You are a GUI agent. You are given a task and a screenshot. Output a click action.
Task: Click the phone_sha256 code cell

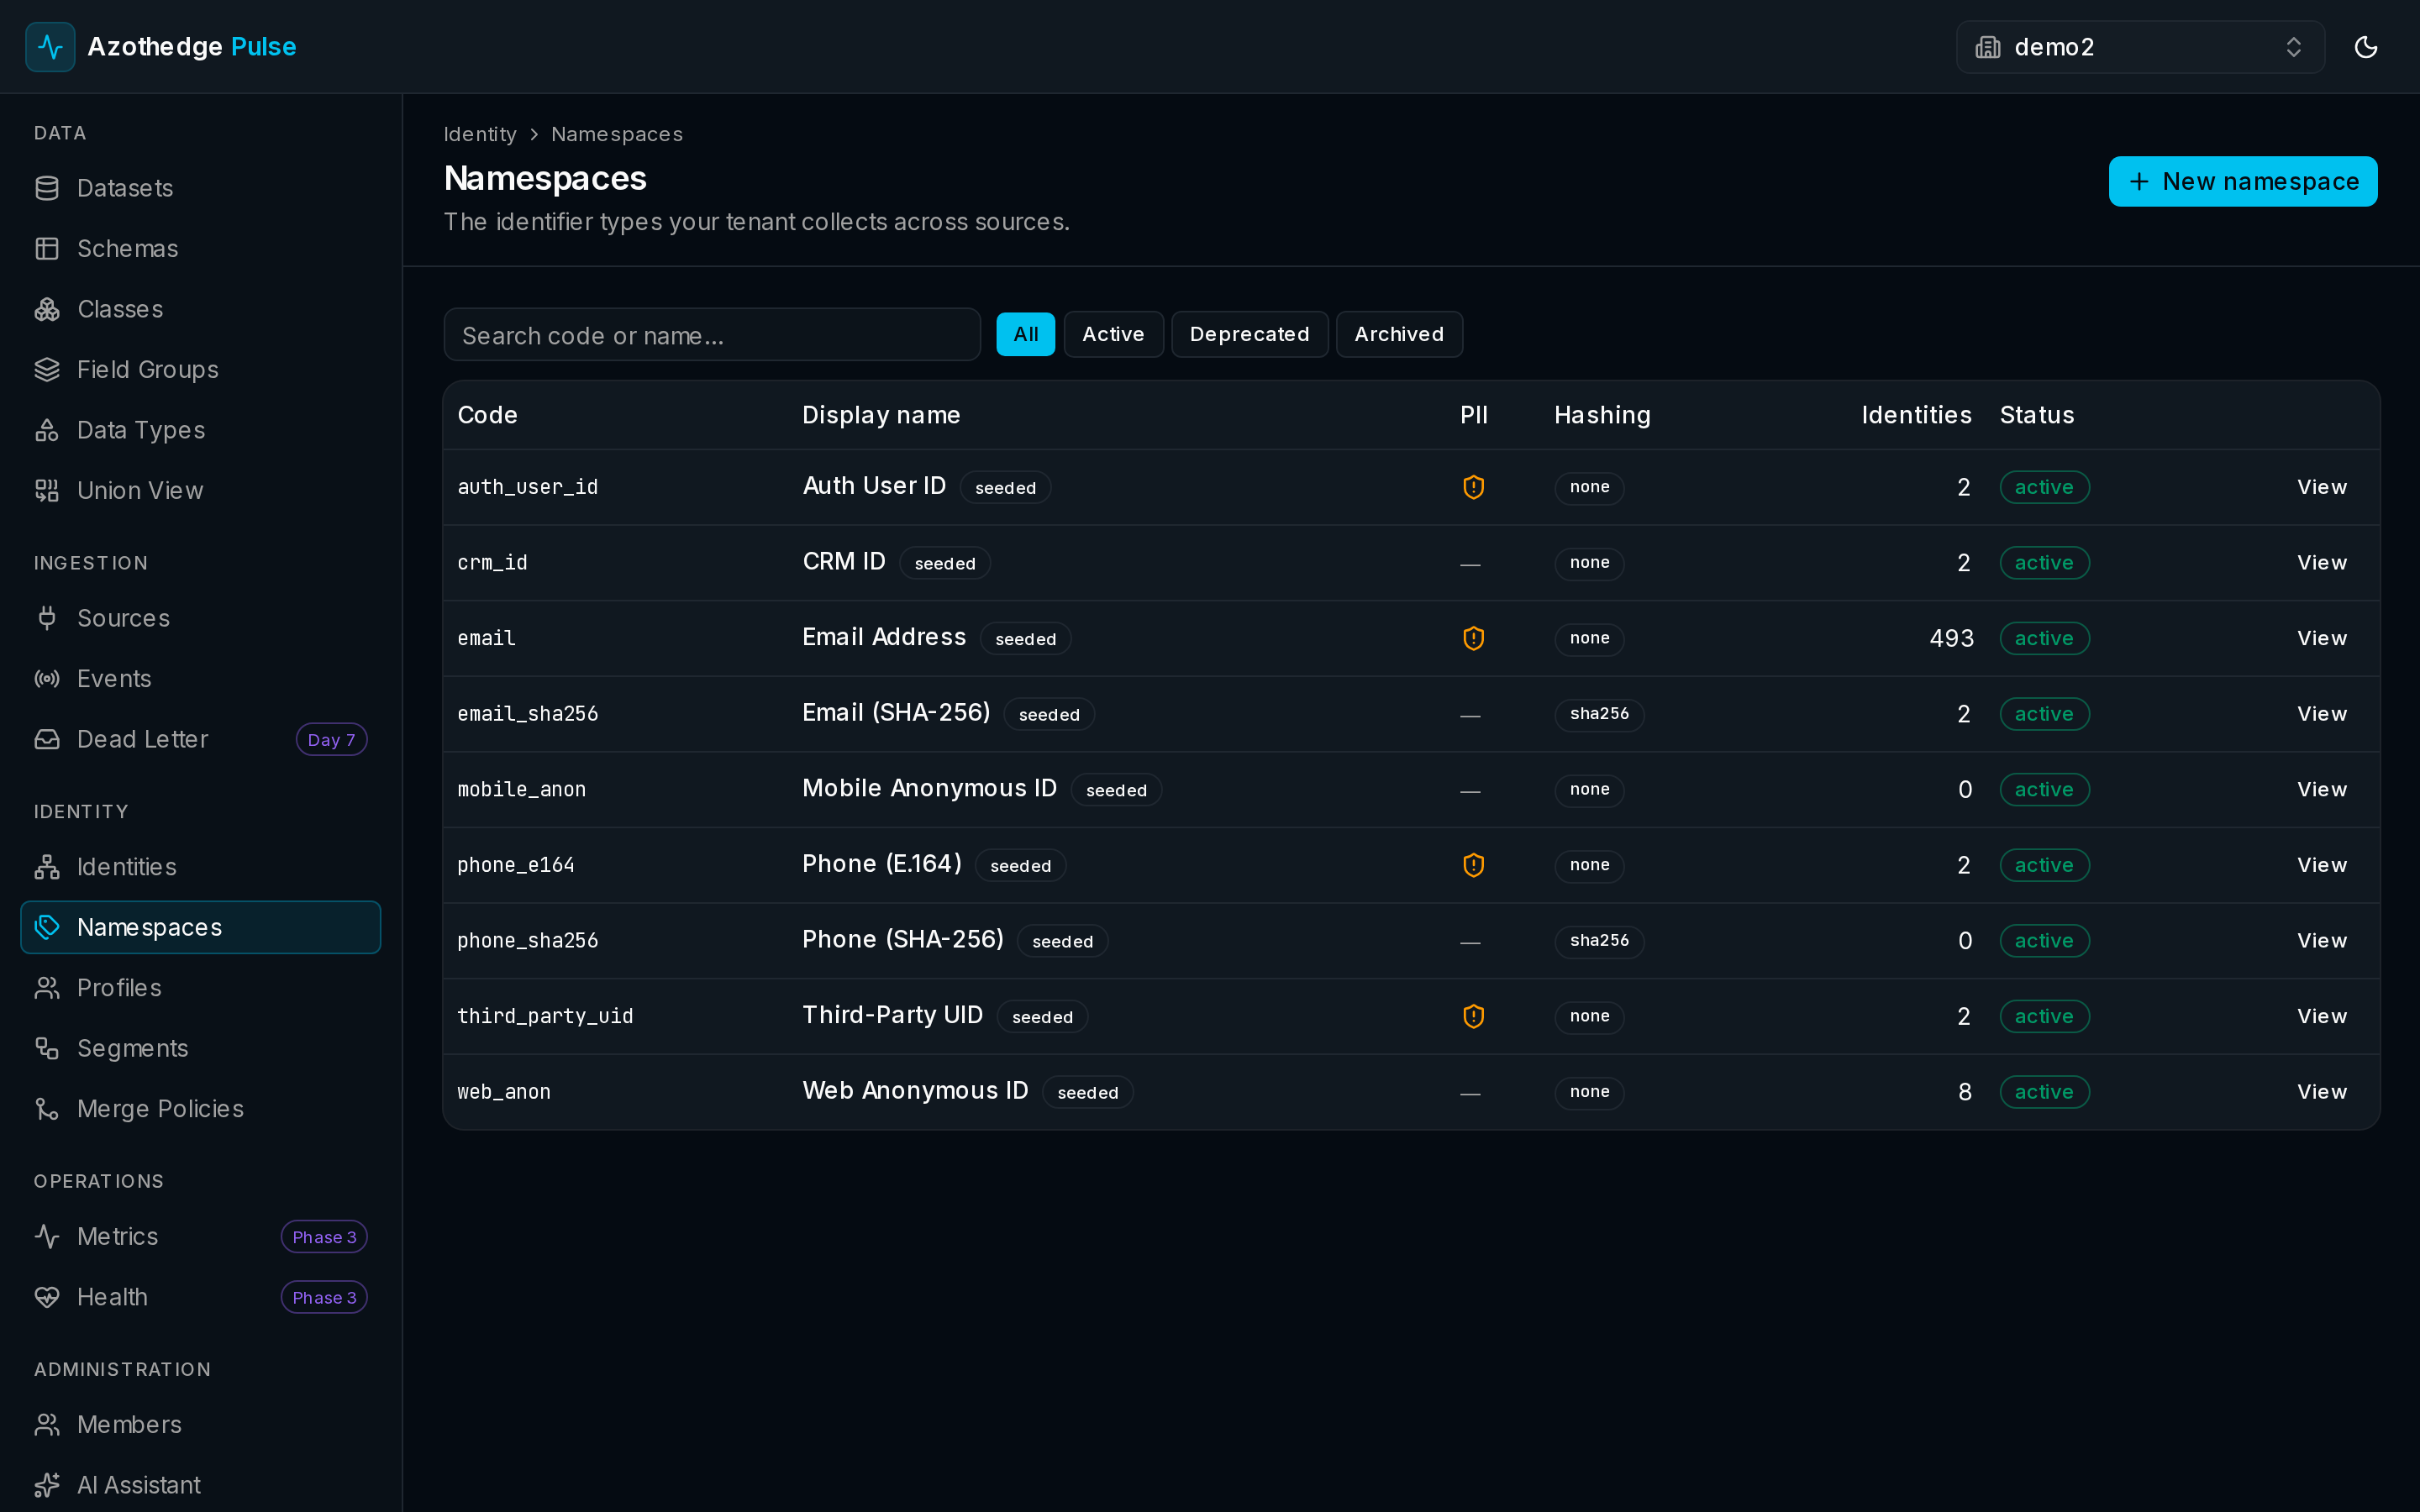[x=527, y=941]
